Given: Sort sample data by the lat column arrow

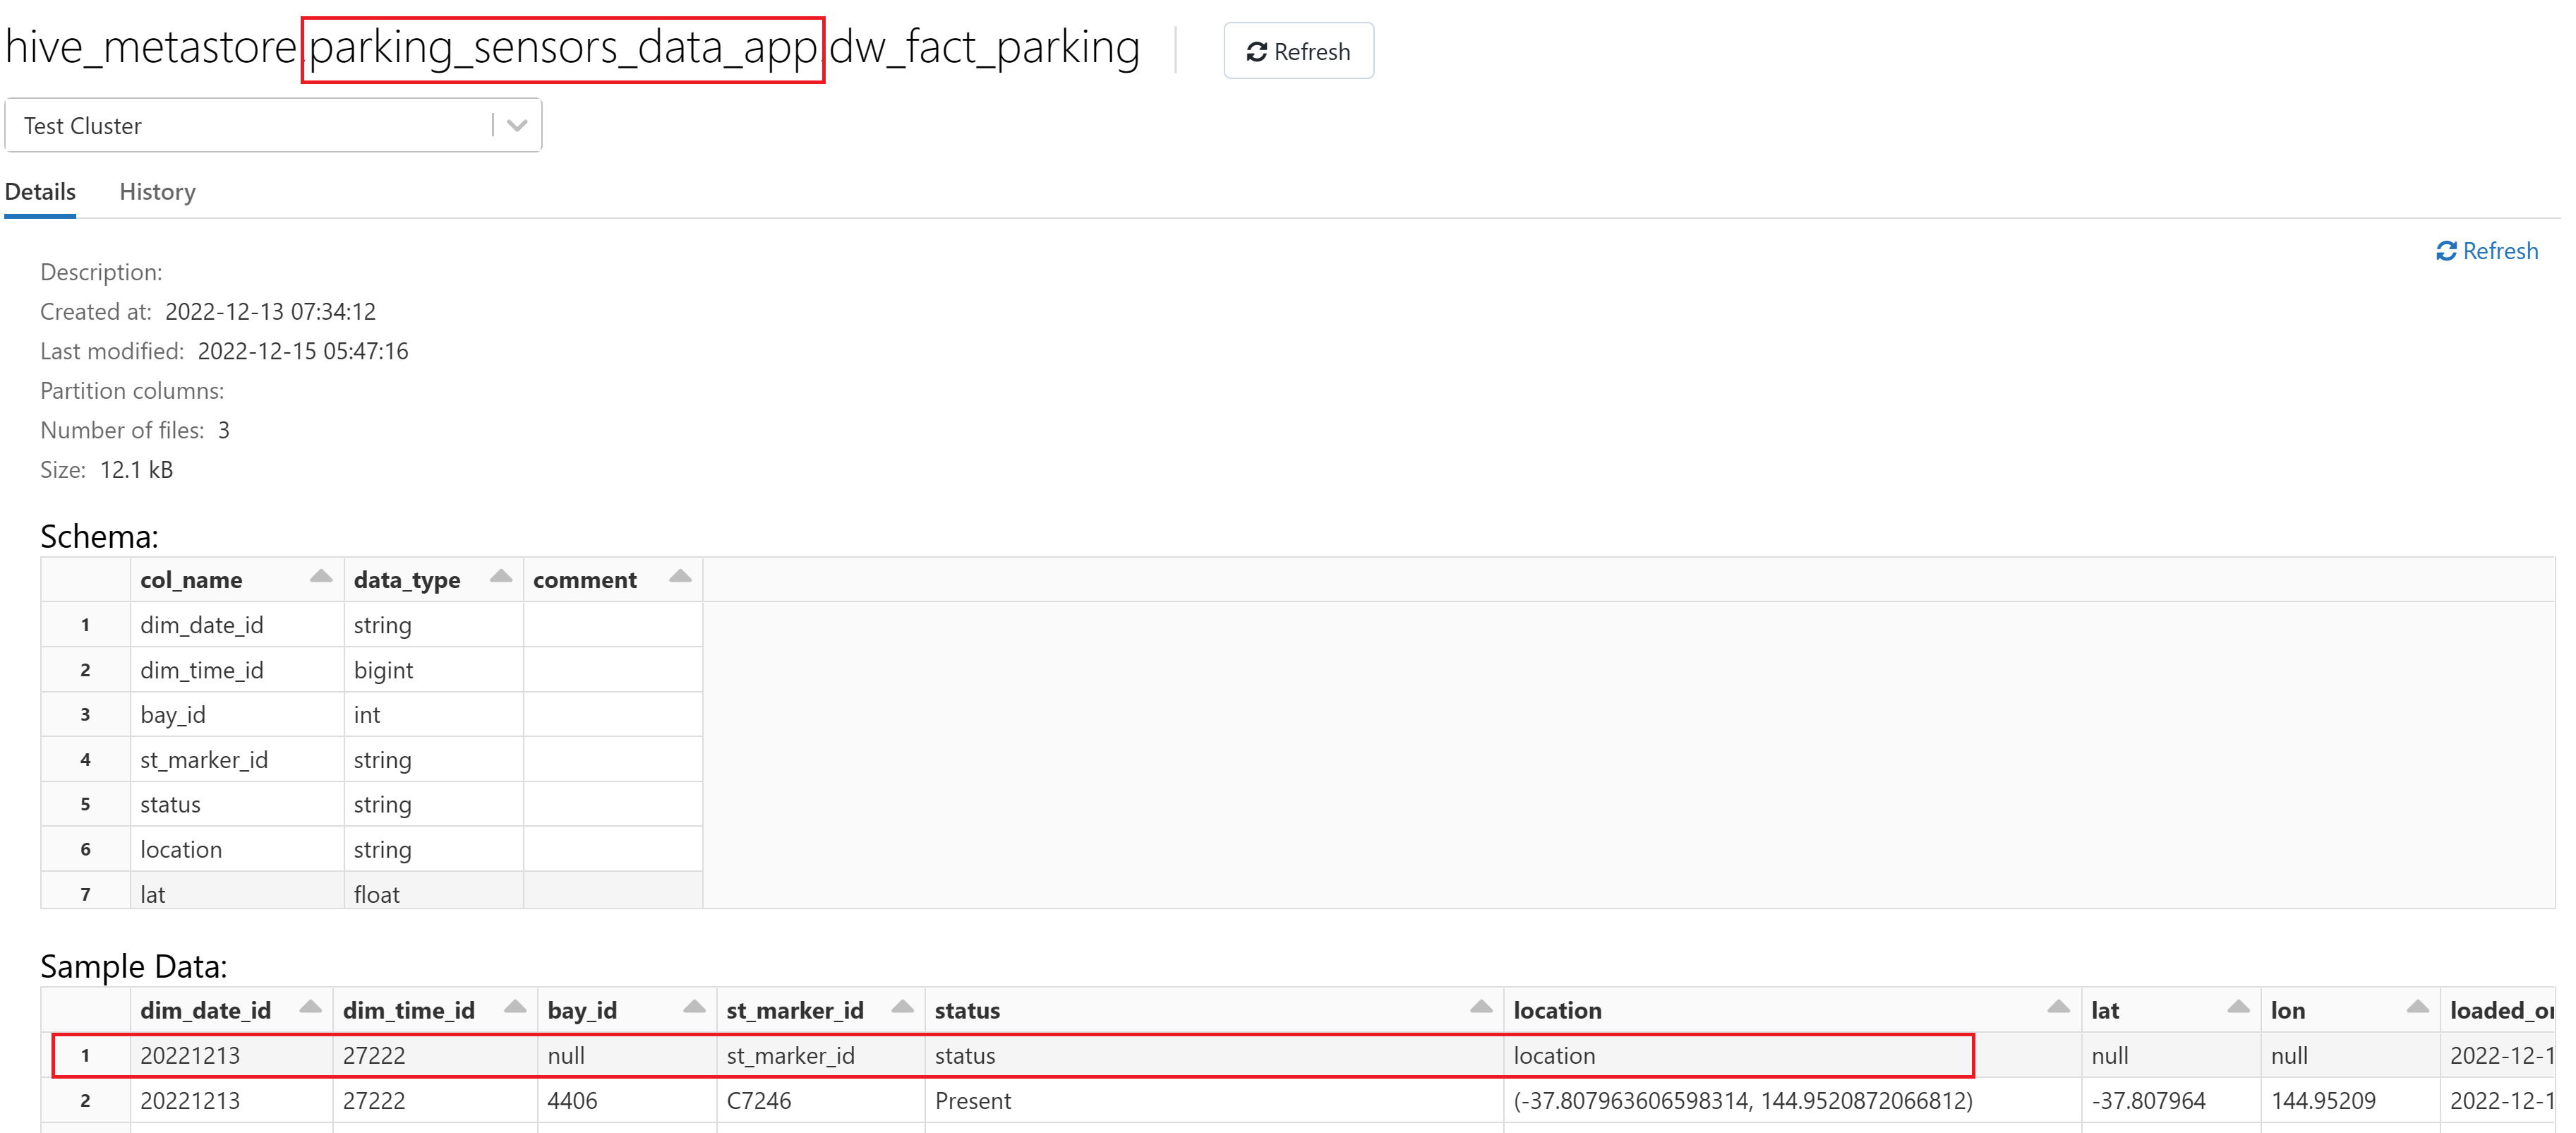Looking at the screenshot, I should (x=2238, y=1007).
